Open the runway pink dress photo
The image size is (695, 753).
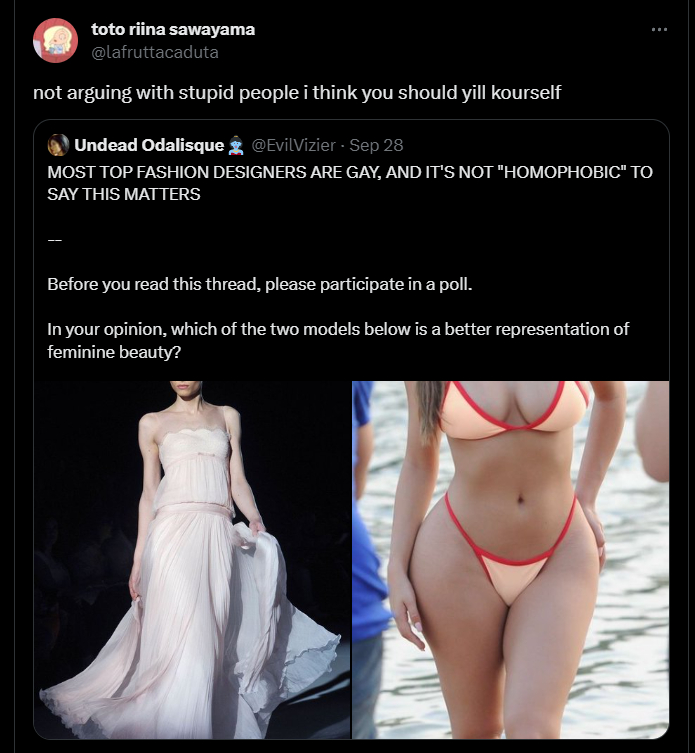coord(192,560)
